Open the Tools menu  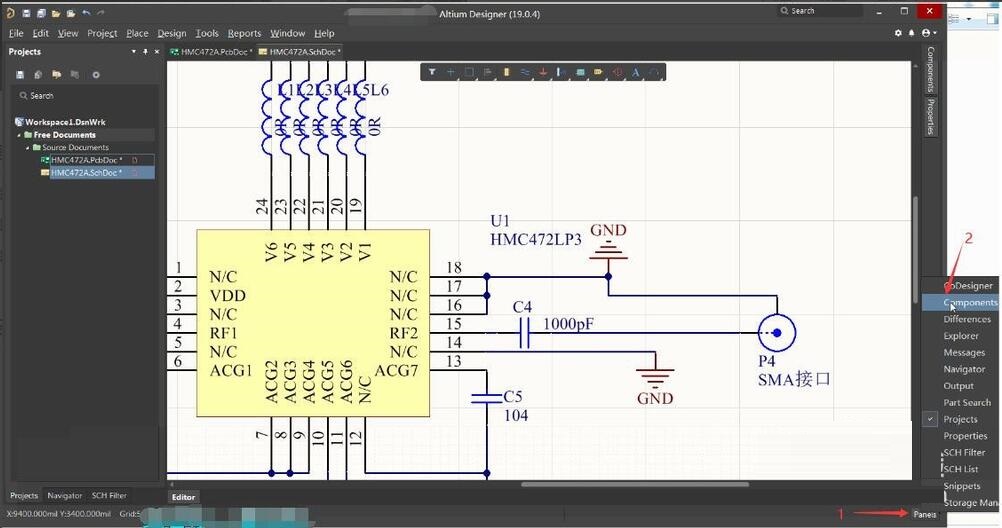click(x=206, y=33)
